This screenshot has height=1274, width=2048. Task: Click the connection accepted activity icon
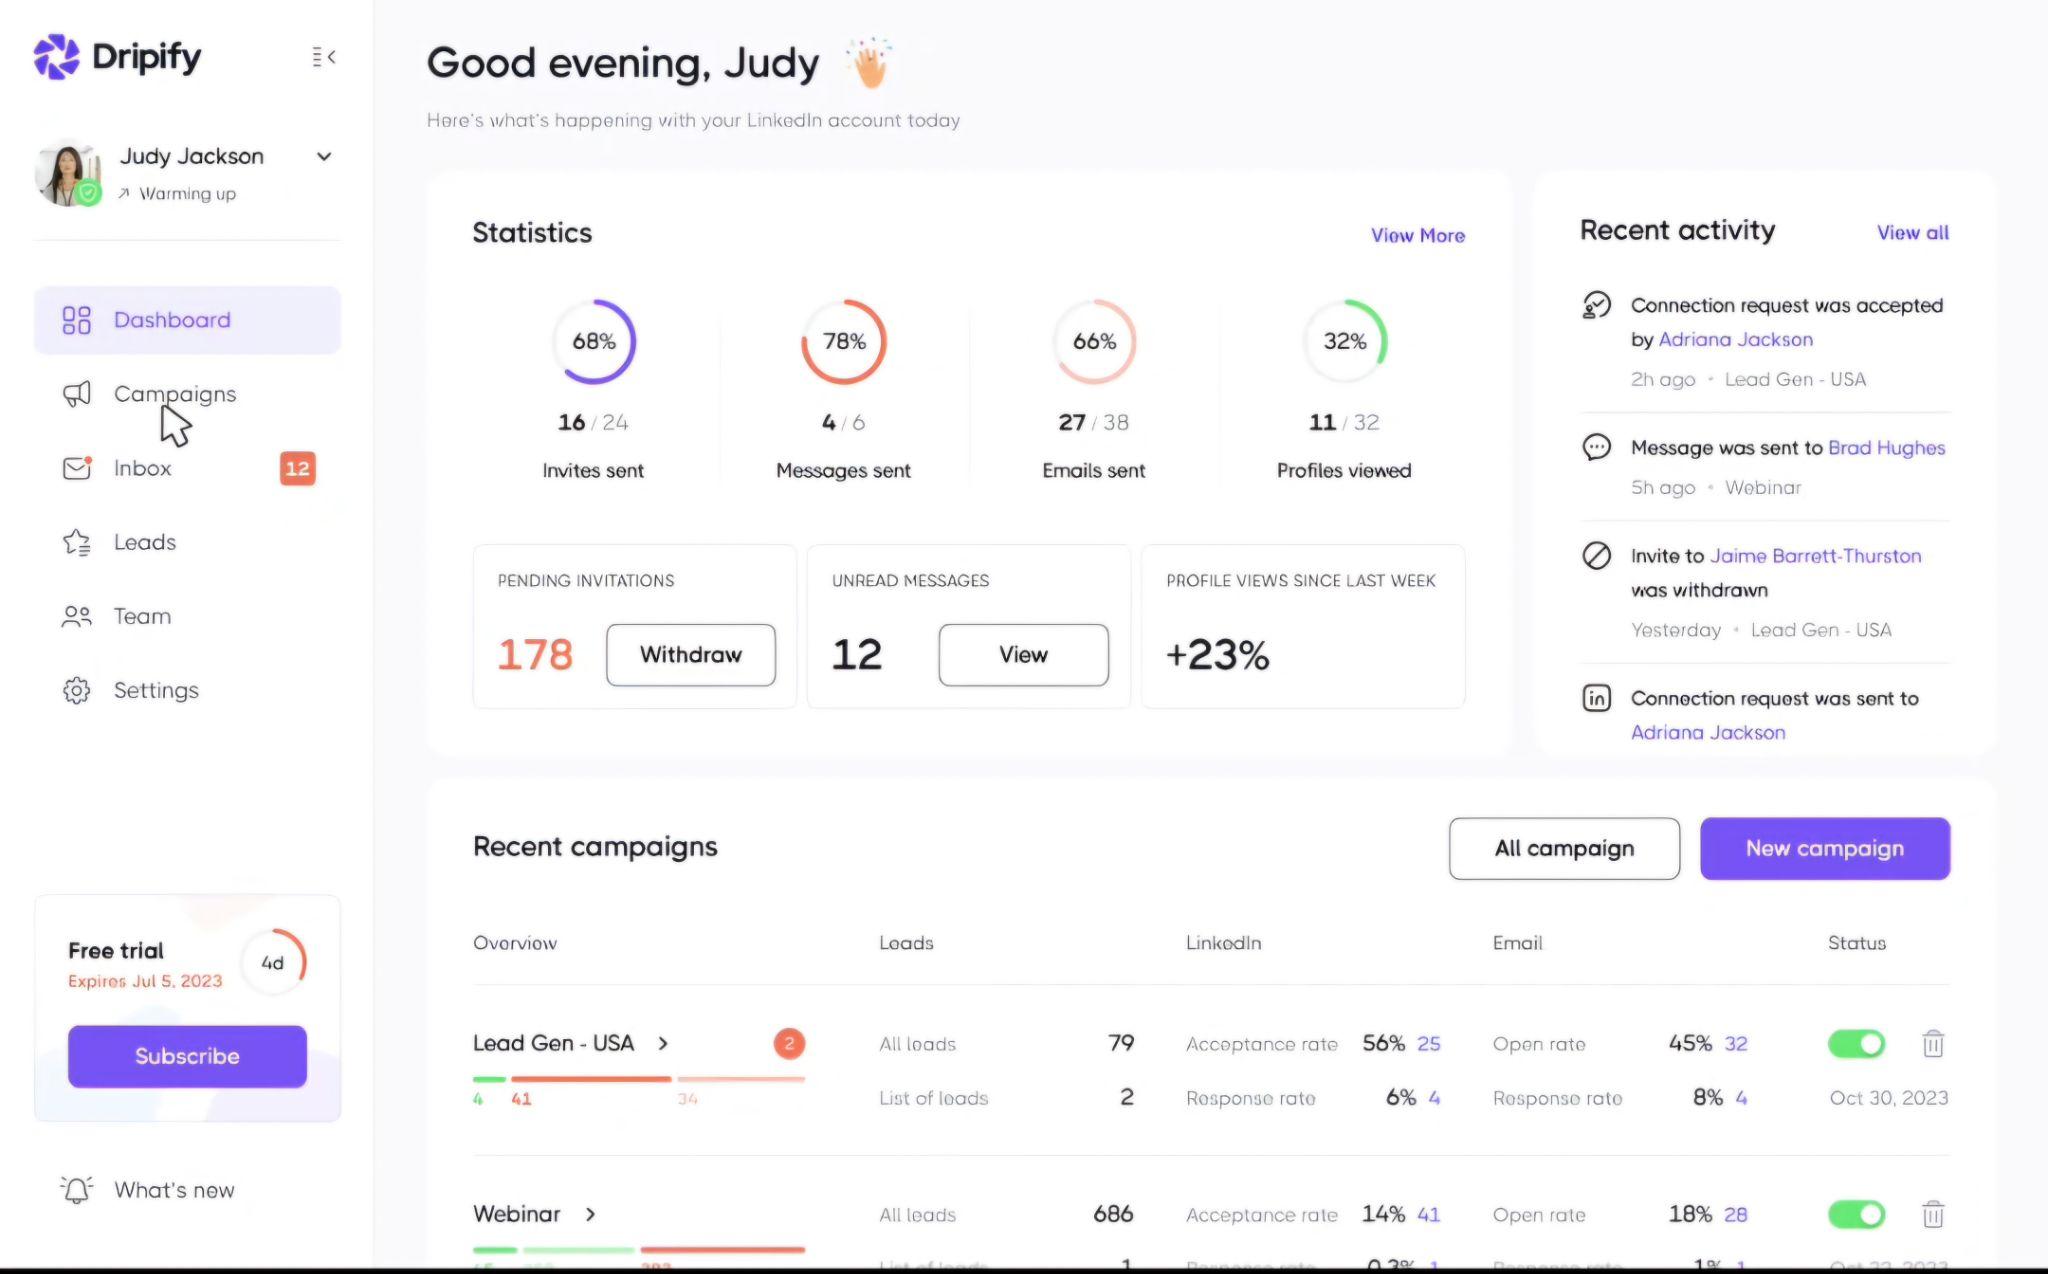[1597, 304]
